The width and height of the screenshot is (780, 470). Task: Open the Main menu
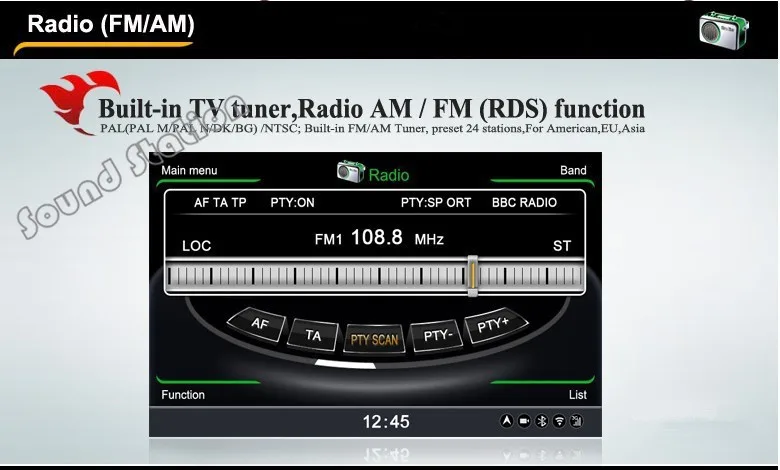click(189, 171)
